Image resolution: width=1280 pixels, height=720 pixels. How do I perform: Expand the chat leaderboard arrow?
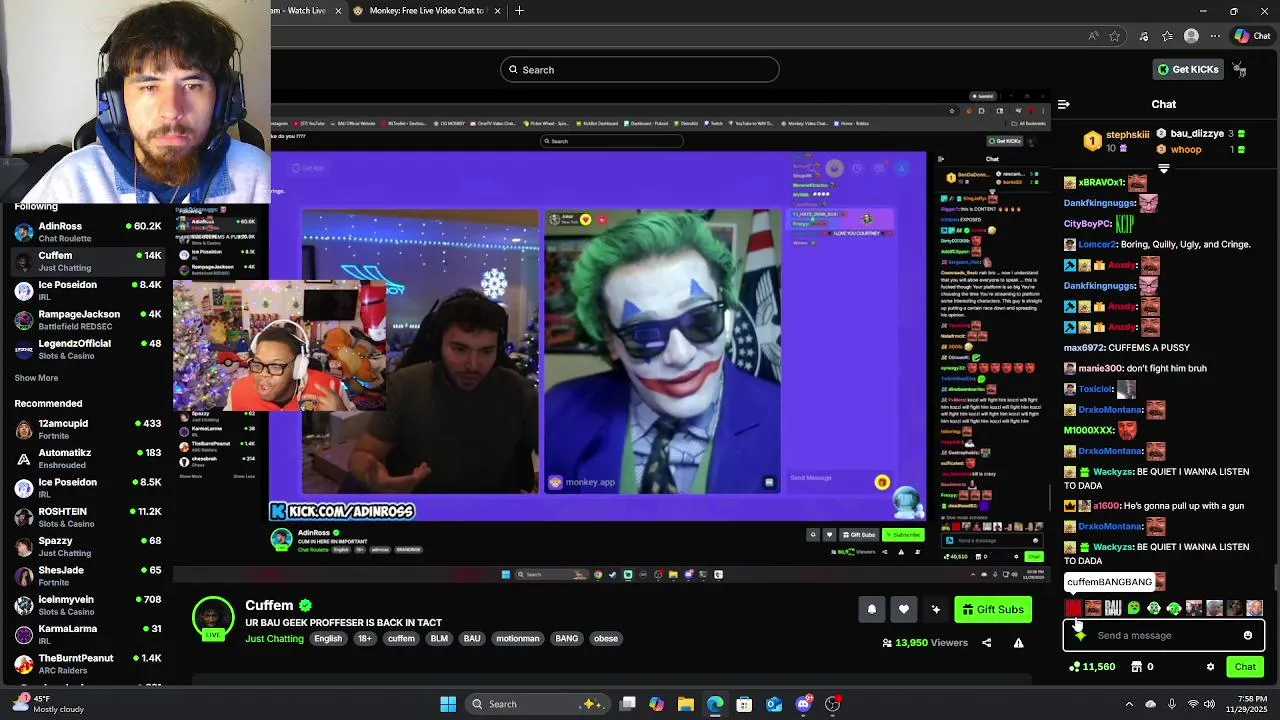[1163, 169]
